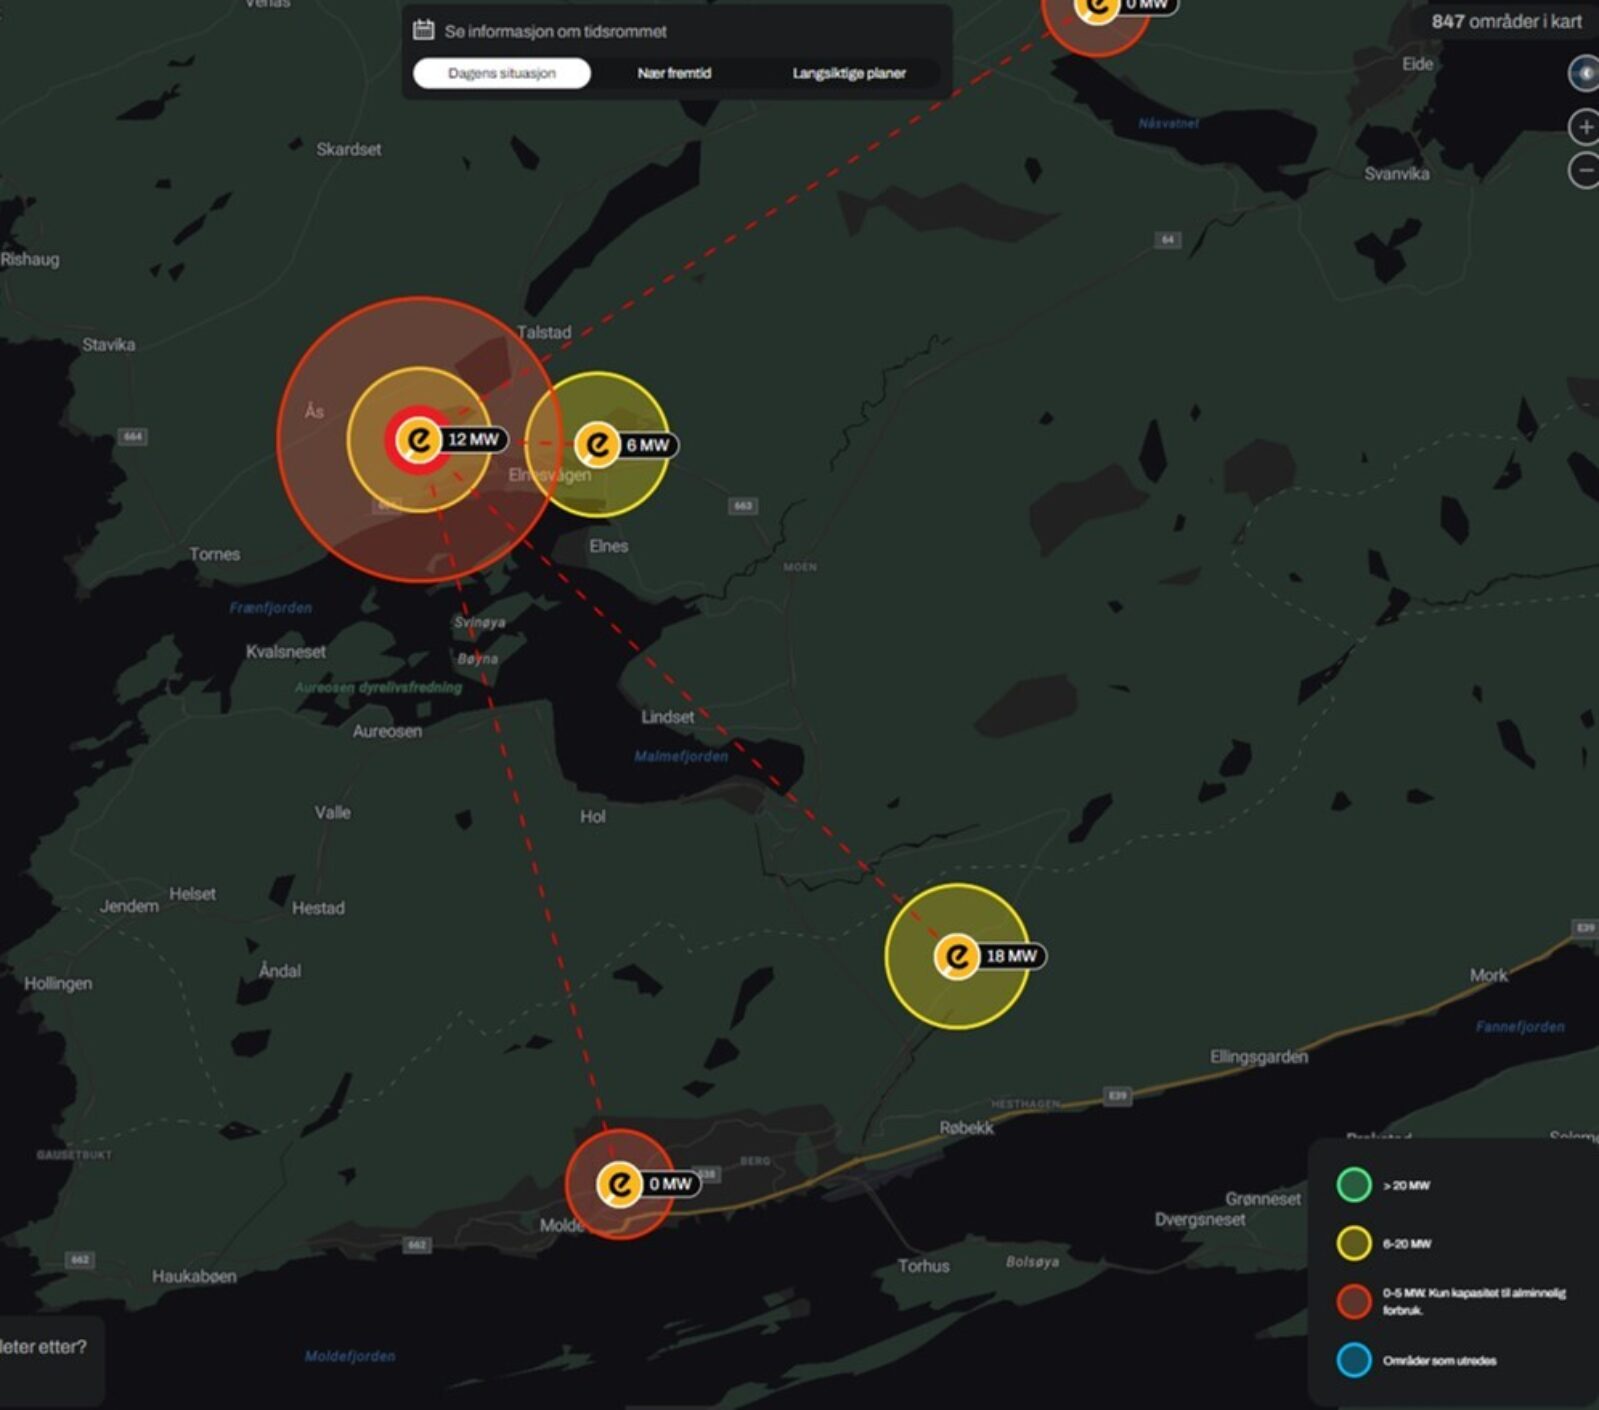
Task: Click the 0 MW marker at Molde
Action: tap(620, 1184)
